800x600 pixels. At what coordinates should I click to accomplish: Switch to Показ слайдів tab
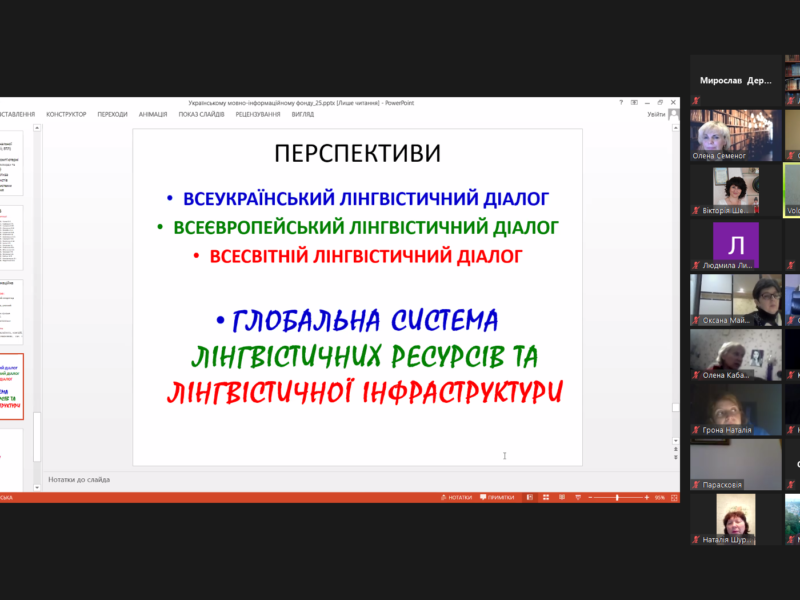pos(202,114)
